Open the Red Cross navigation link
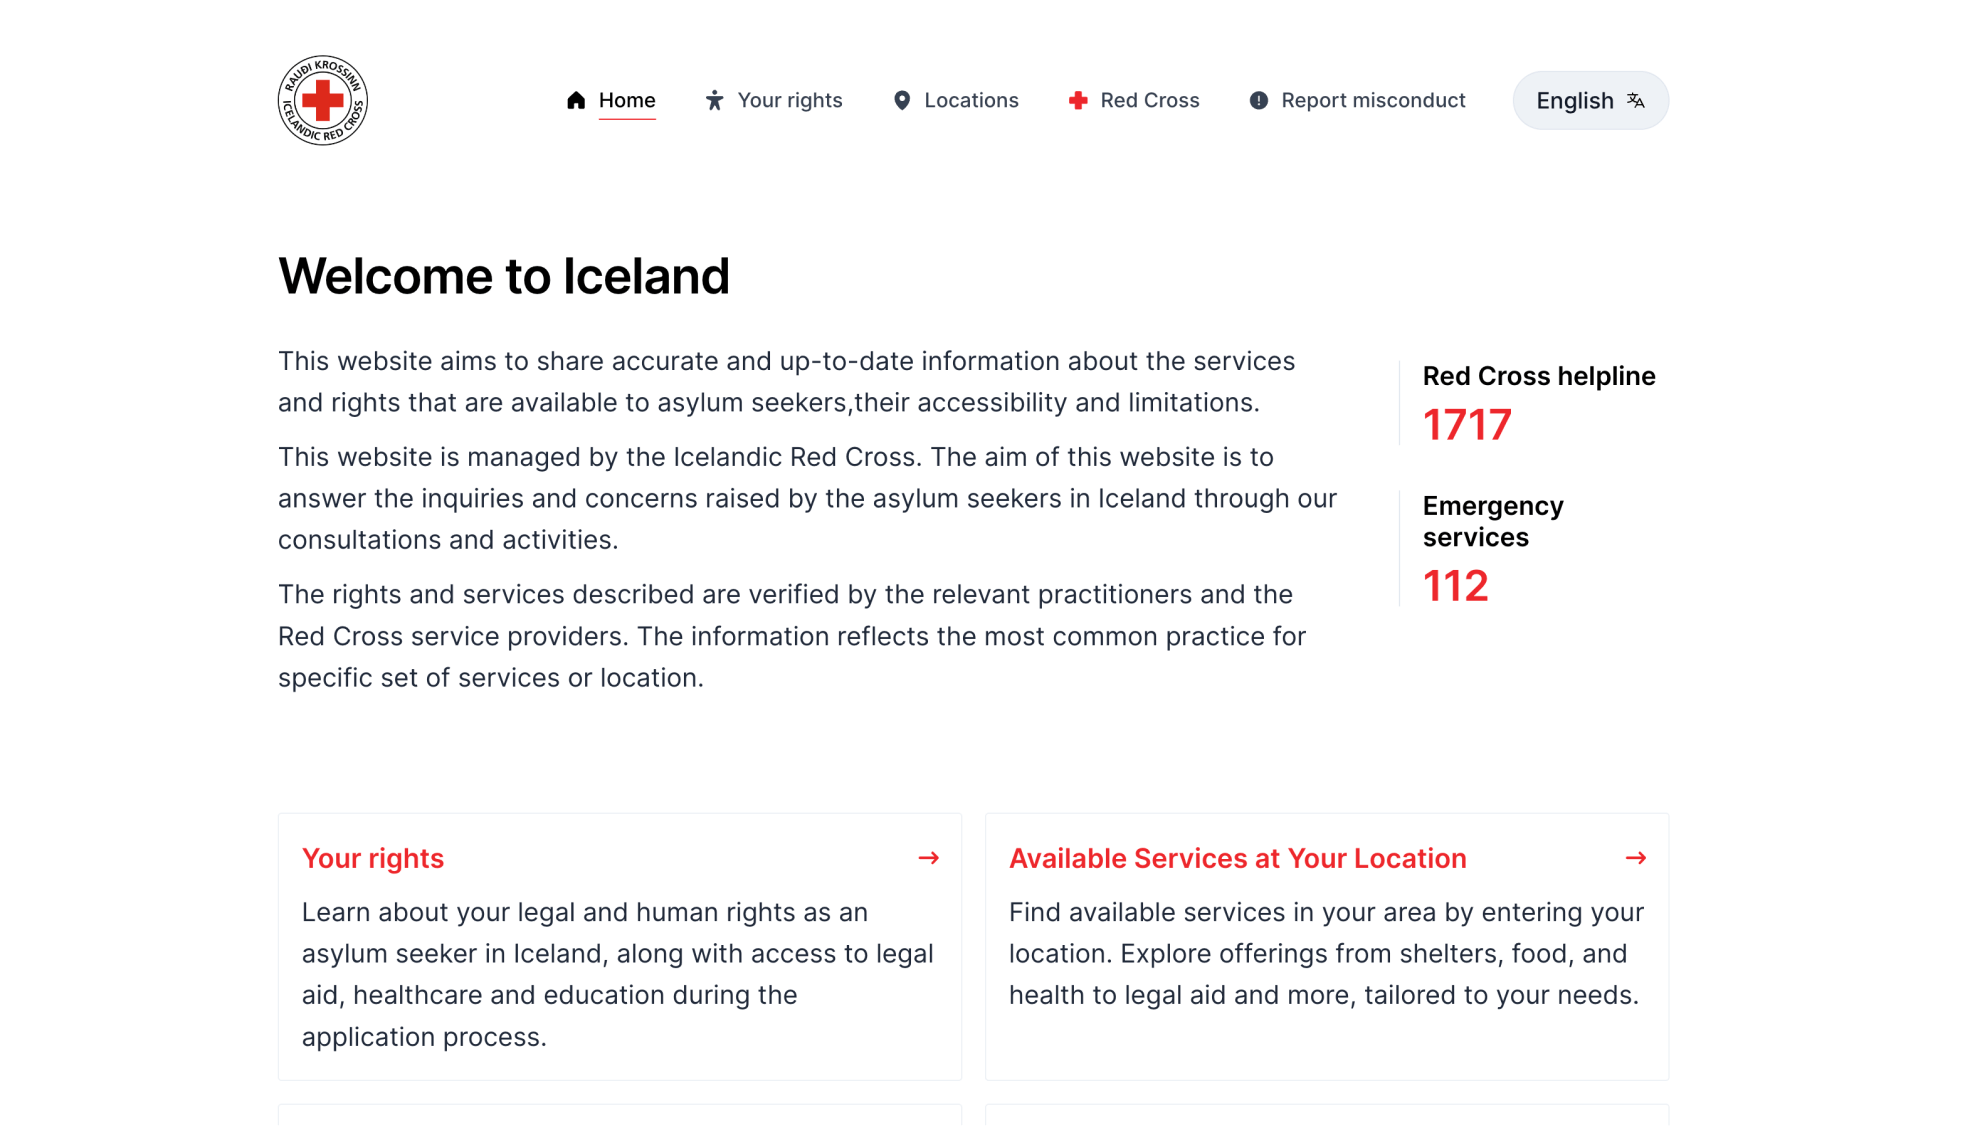The image size is (1970, 1126). click(1134, 100)
